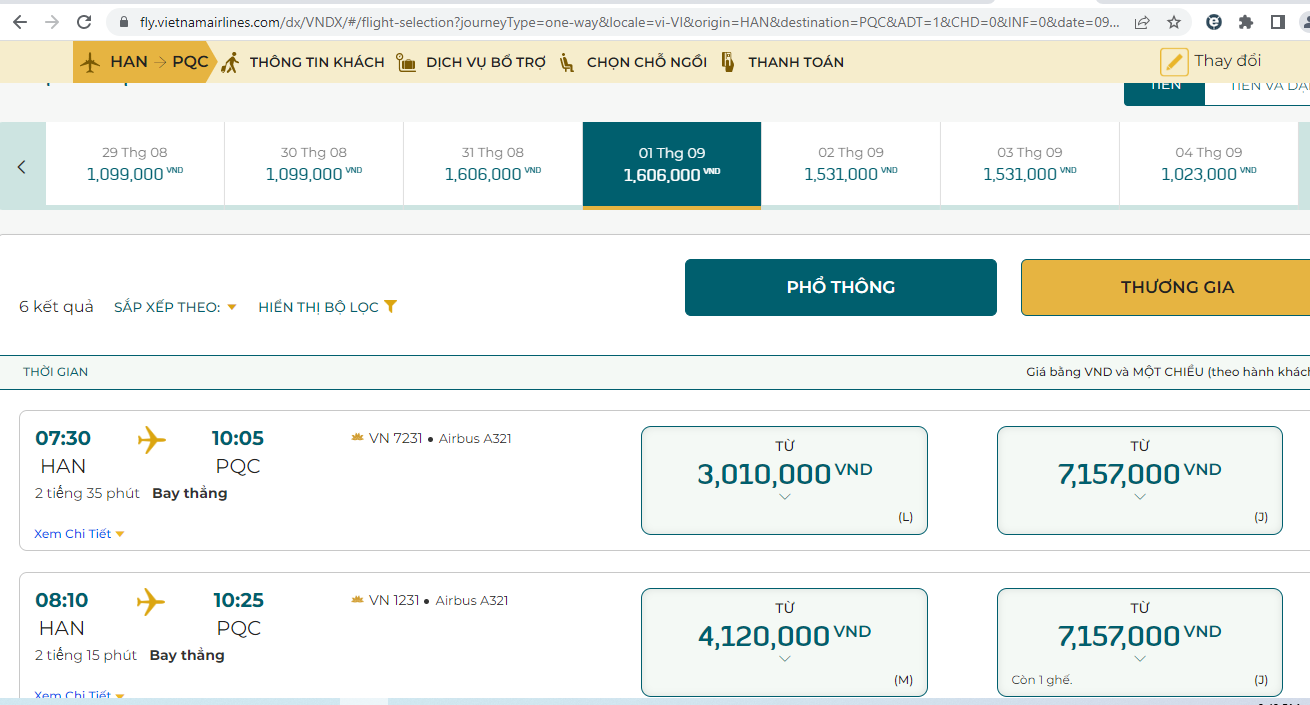Screen dimensions: 1310x705
Task: Bookmark page with star icon
Action: [1174, 22]
